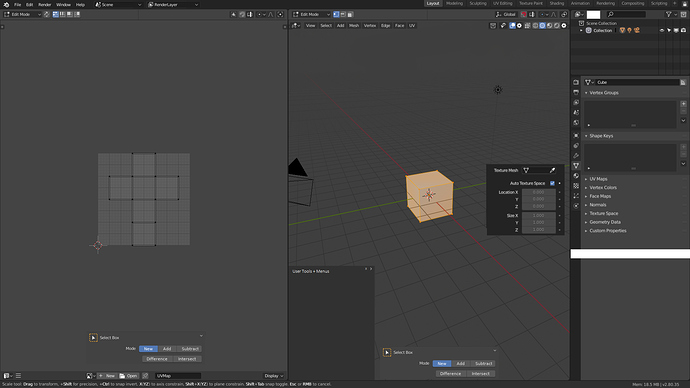690x388 pixels.
Task: Switch to rendered viewport shading
Action: [556, 26]
